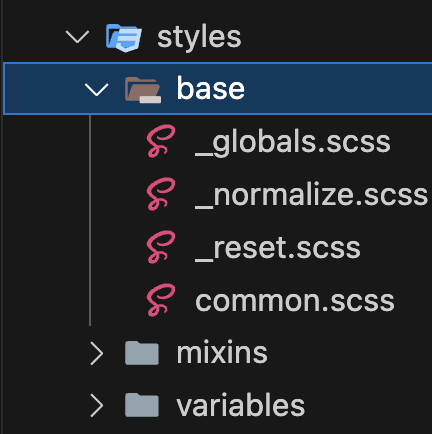The height and width of the screenshot is (434, 432).
Task: Click the variables folder icon
Action: click(142, 405)
